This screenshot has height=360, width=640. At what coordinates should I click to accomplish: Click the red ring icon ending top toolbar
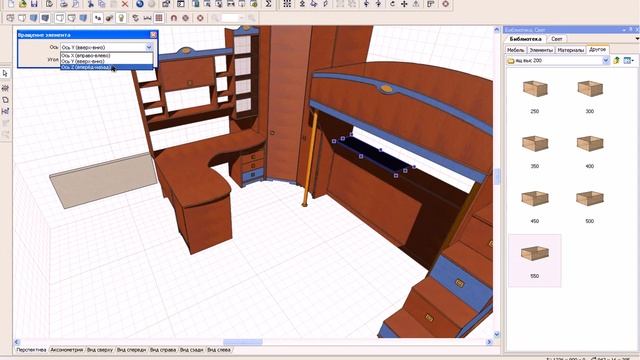point(445,4)
